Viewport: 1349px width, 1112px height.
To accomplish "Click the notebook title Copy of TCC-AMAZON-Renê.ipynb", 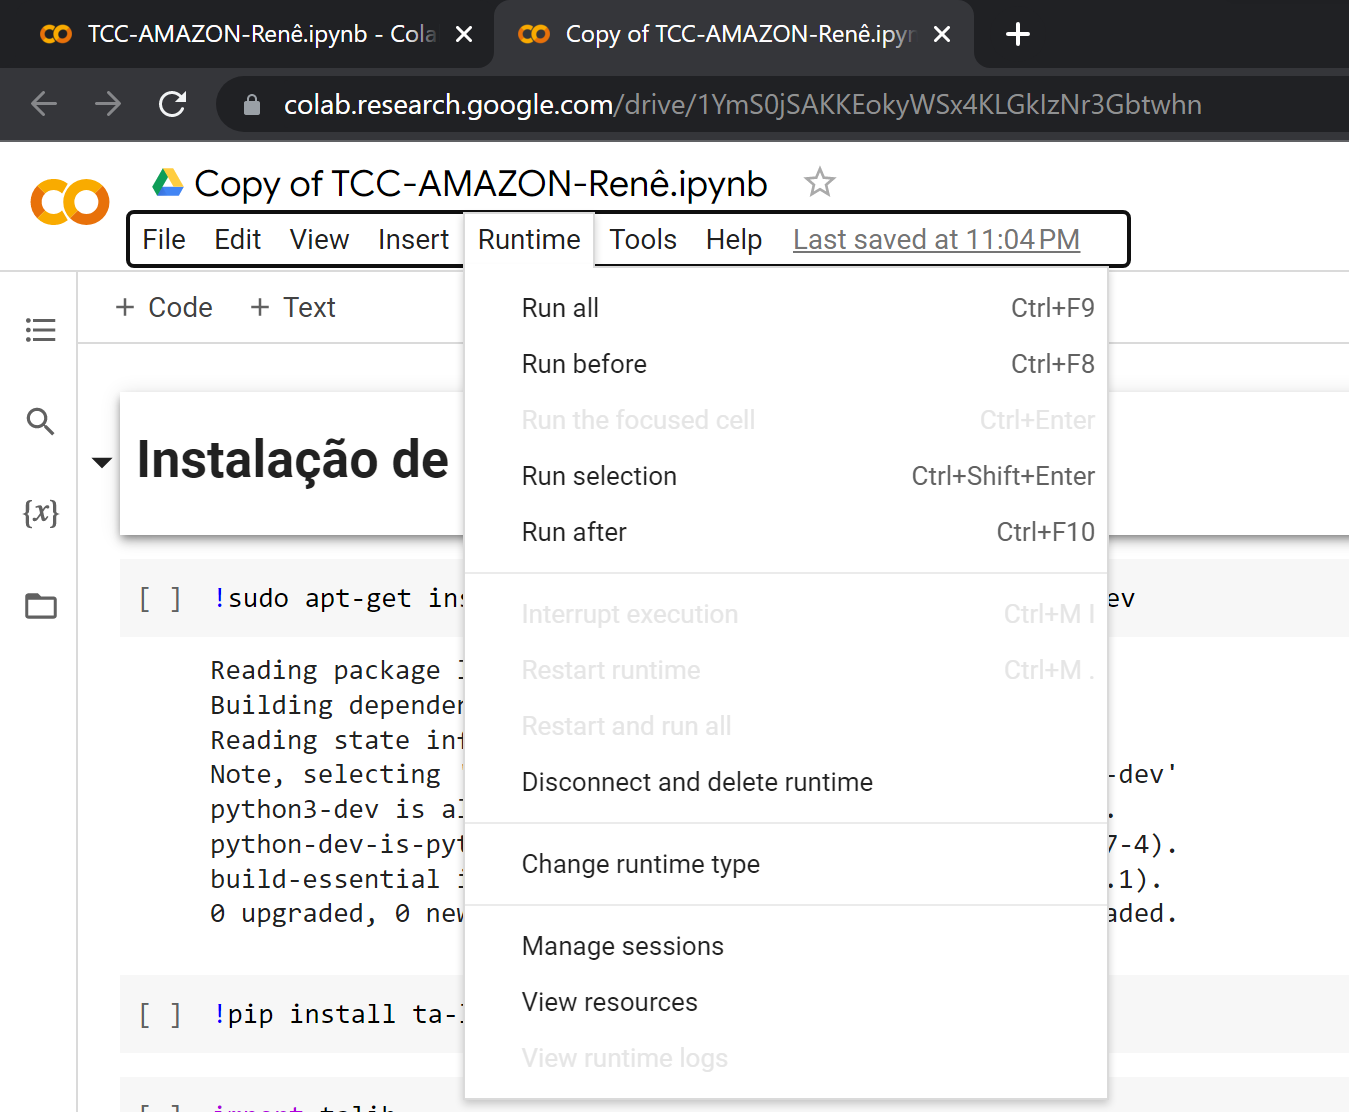I will coord(481,183).
